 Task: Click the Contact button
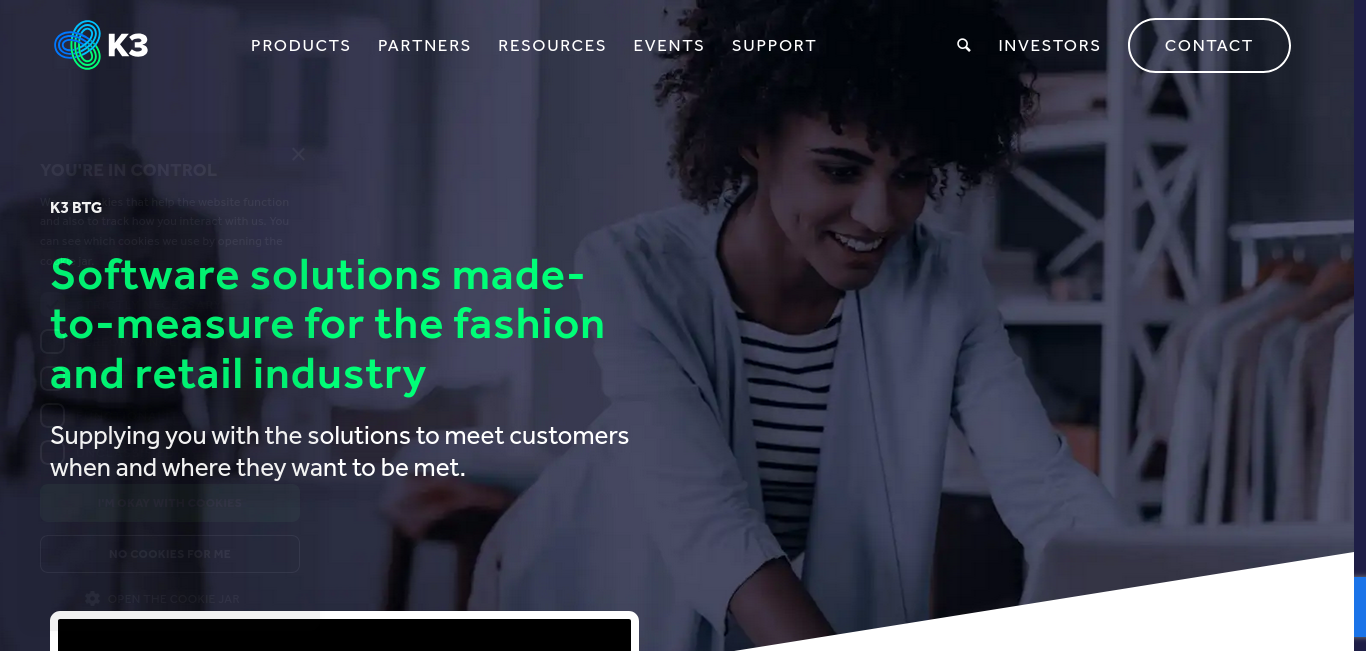[1209, 45]
